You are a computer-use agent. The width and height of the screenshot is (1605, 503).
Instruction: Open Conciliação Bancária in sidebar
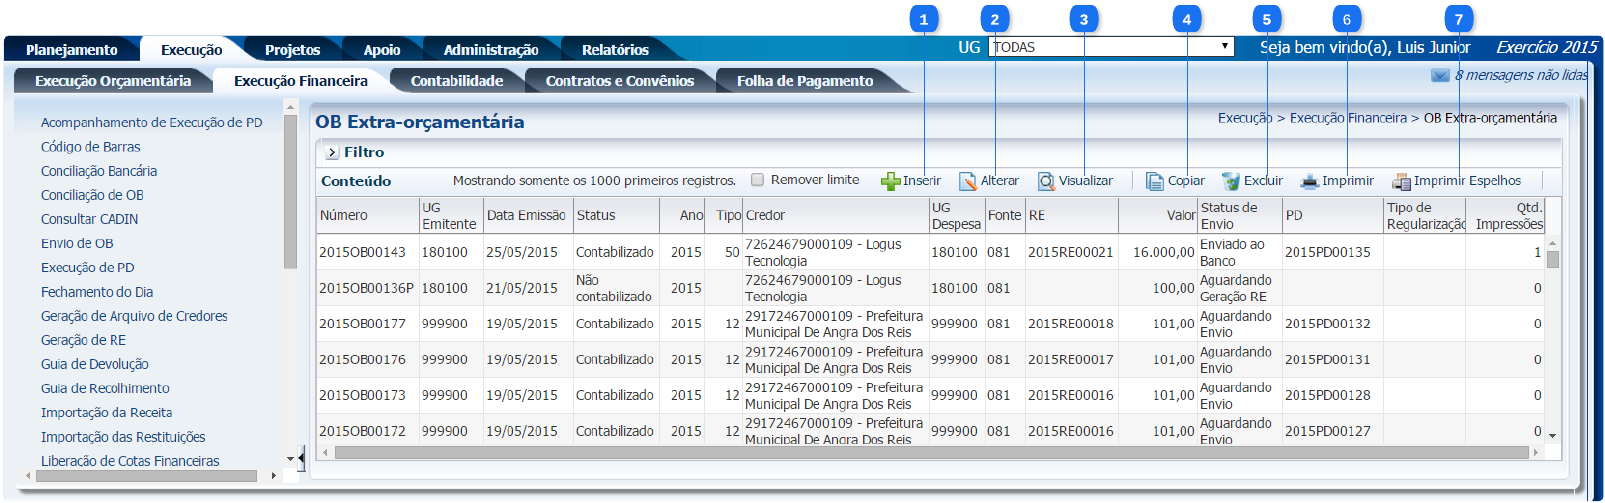click(x=99, y=171)
